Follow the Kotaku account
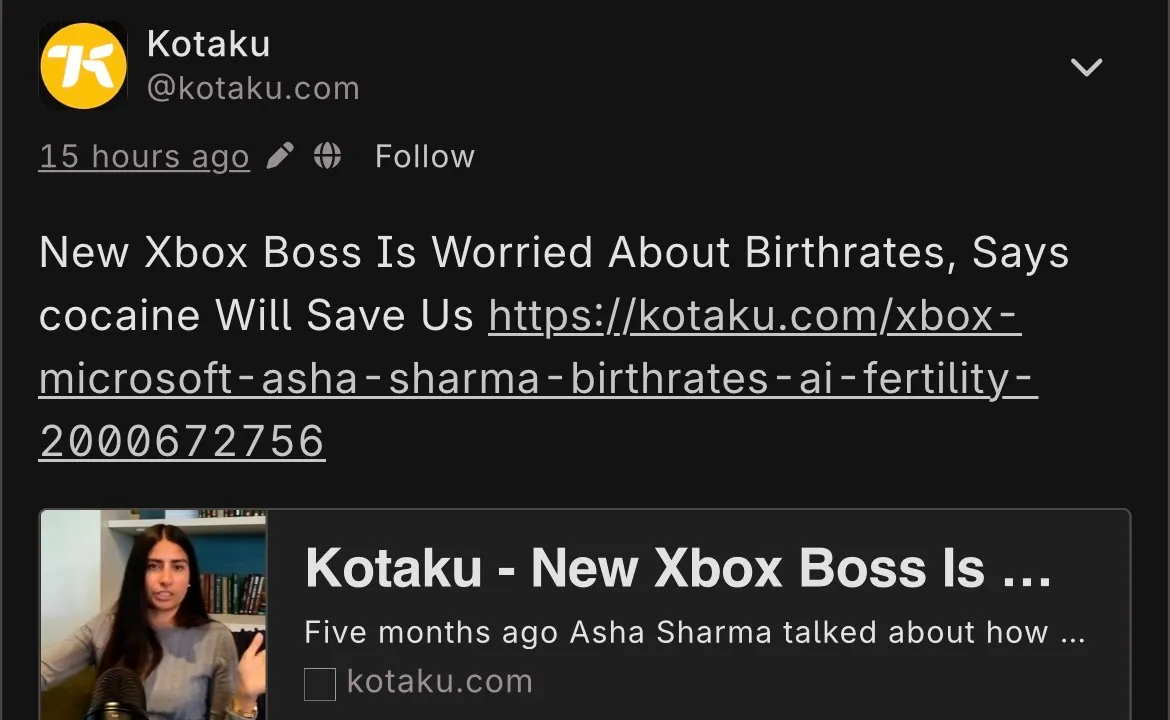 (424, 156)
